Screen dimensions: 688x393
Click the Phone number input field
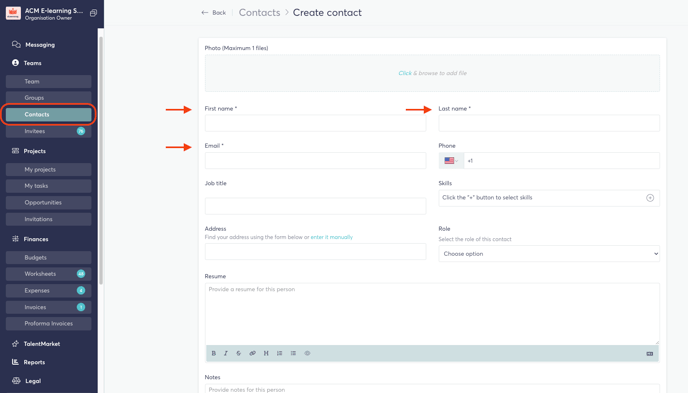pyautogui.click(x=561, y=161)
